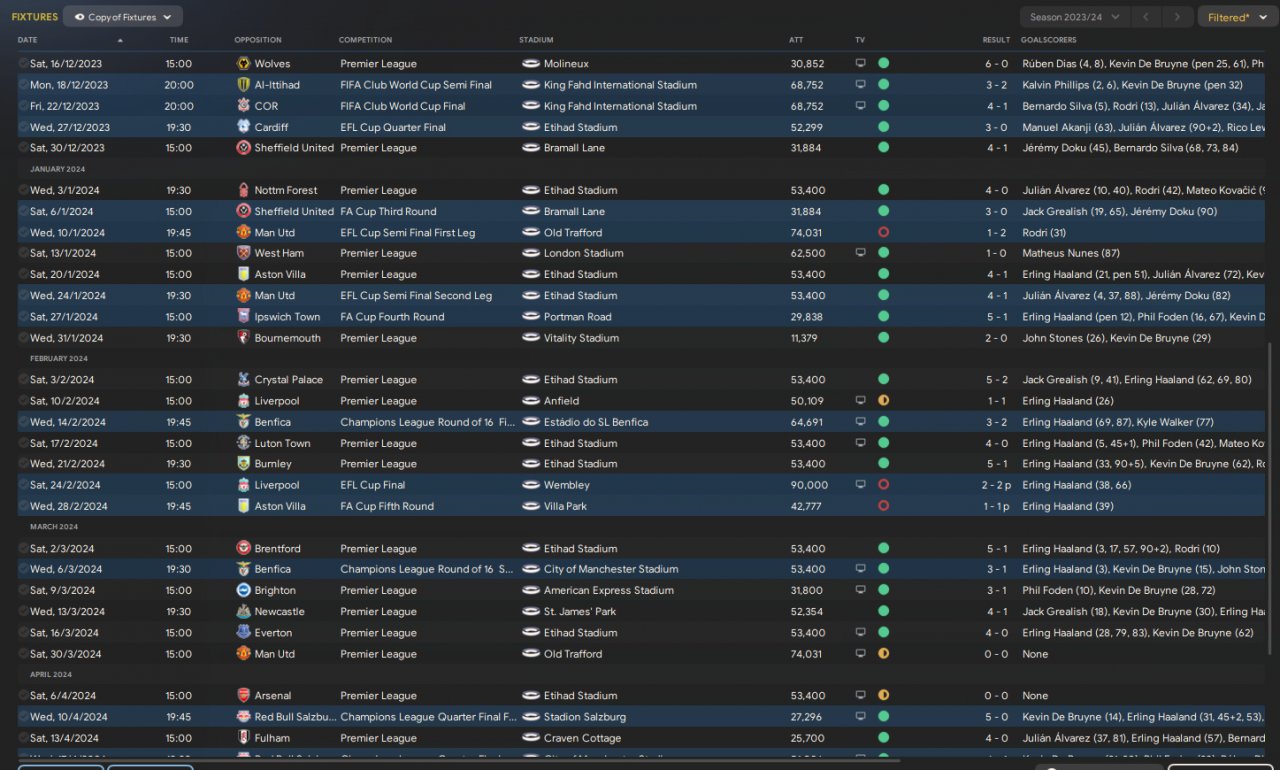Sort by the ATT column header
The width and height of the screenshot is (1280, 770).
click(796, 40)
